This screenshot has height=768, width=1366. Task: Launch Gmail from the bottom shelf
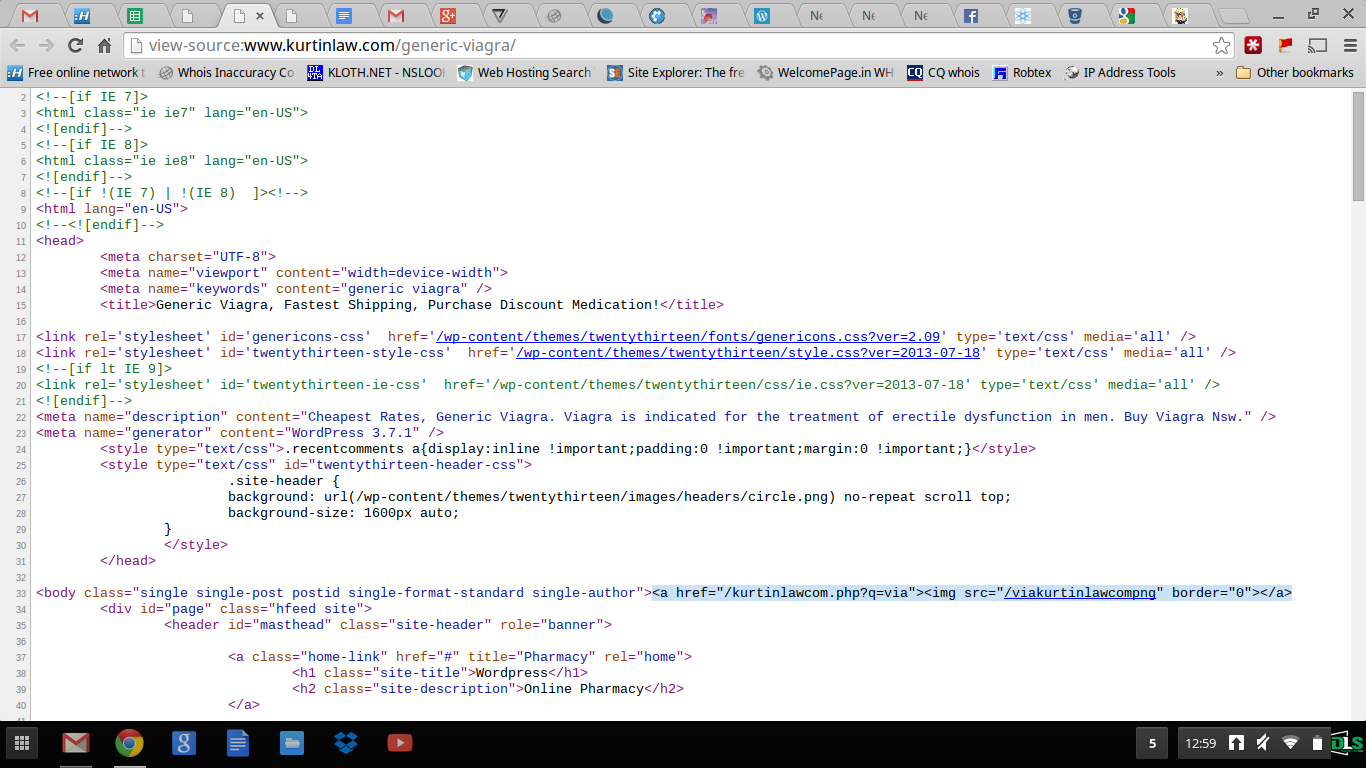pyautogui.click(x=75, y=743)
